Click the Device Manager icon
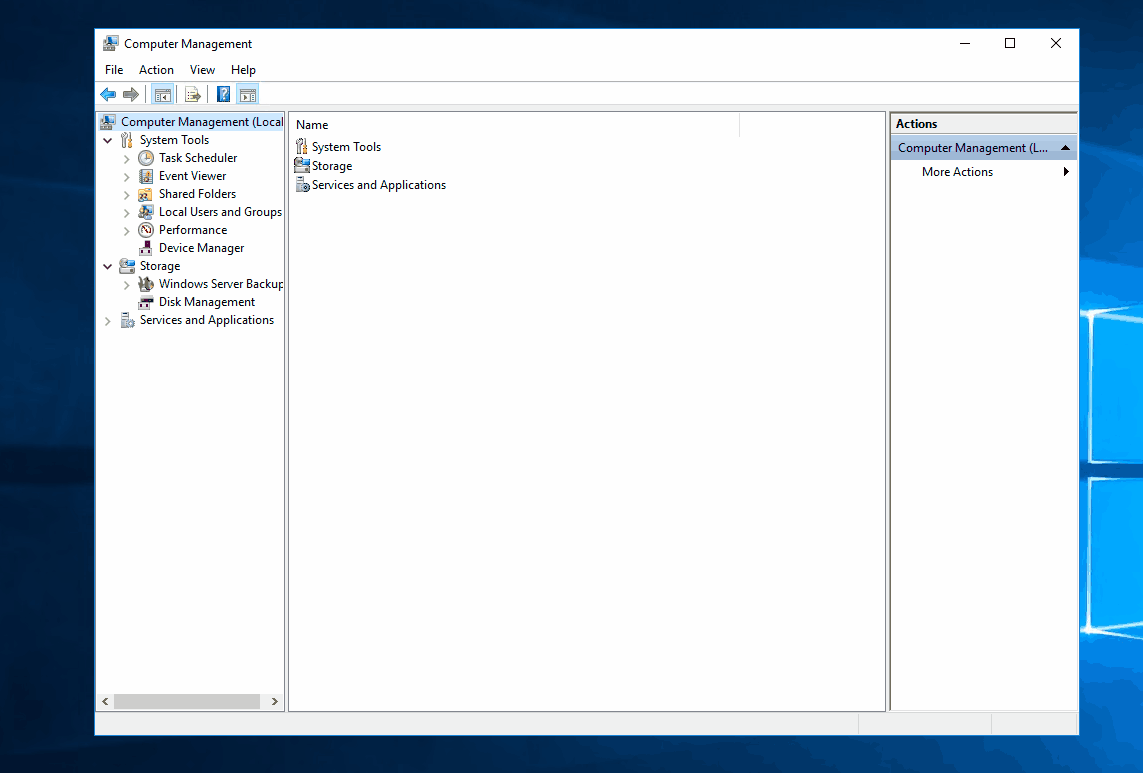 click(146, 248)
